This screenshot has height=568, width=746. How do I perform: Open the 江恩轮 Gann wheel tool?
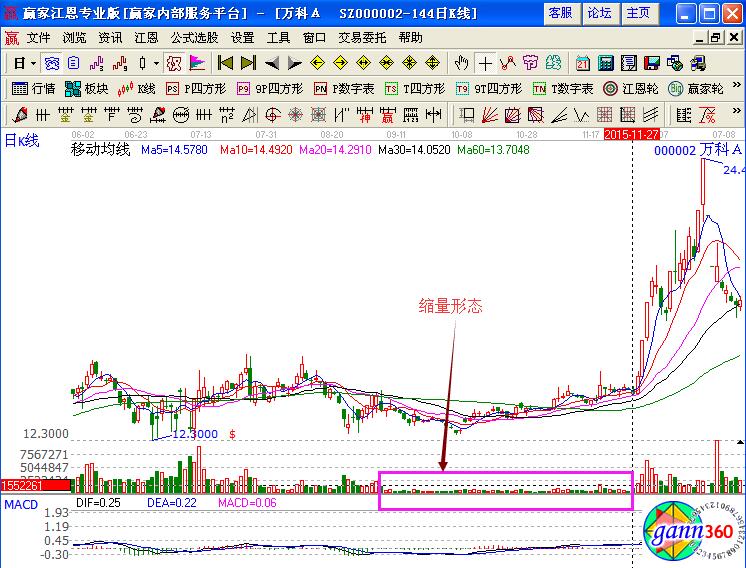point(632,88)
